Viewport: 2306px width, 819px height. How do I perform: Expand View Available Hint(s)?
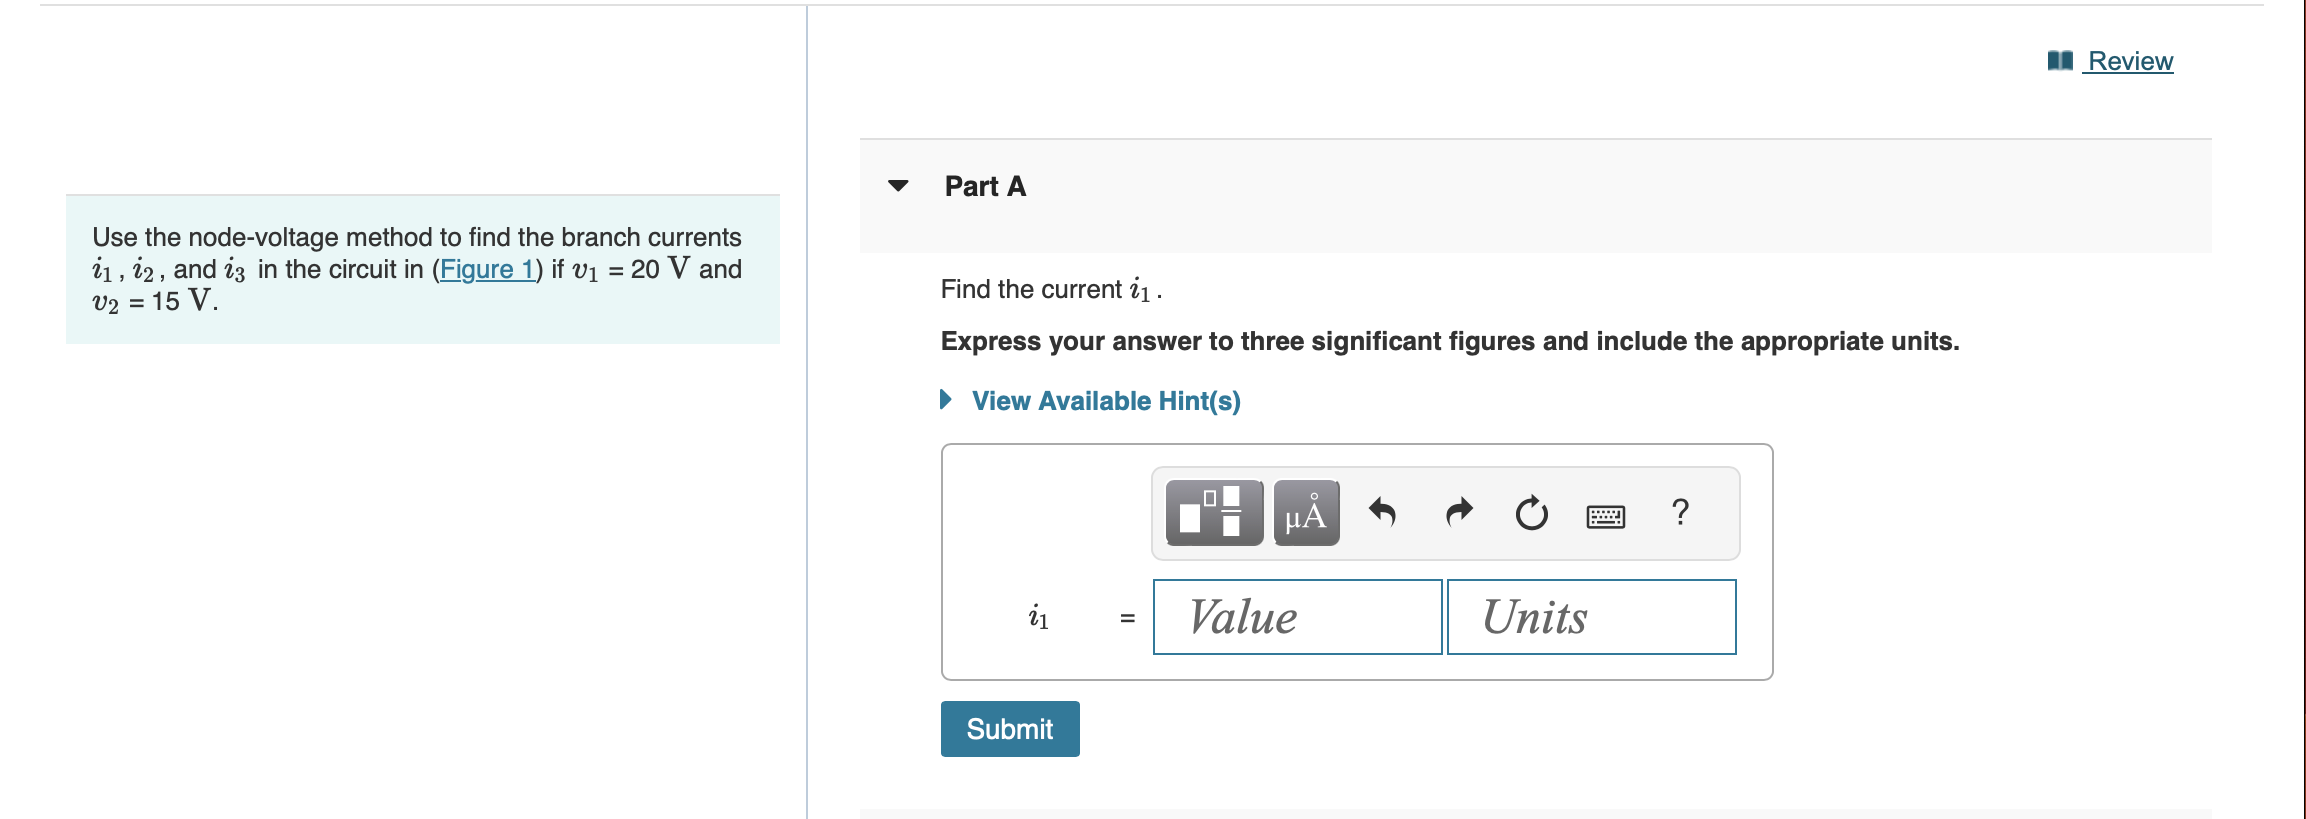tap(1106, 400)
